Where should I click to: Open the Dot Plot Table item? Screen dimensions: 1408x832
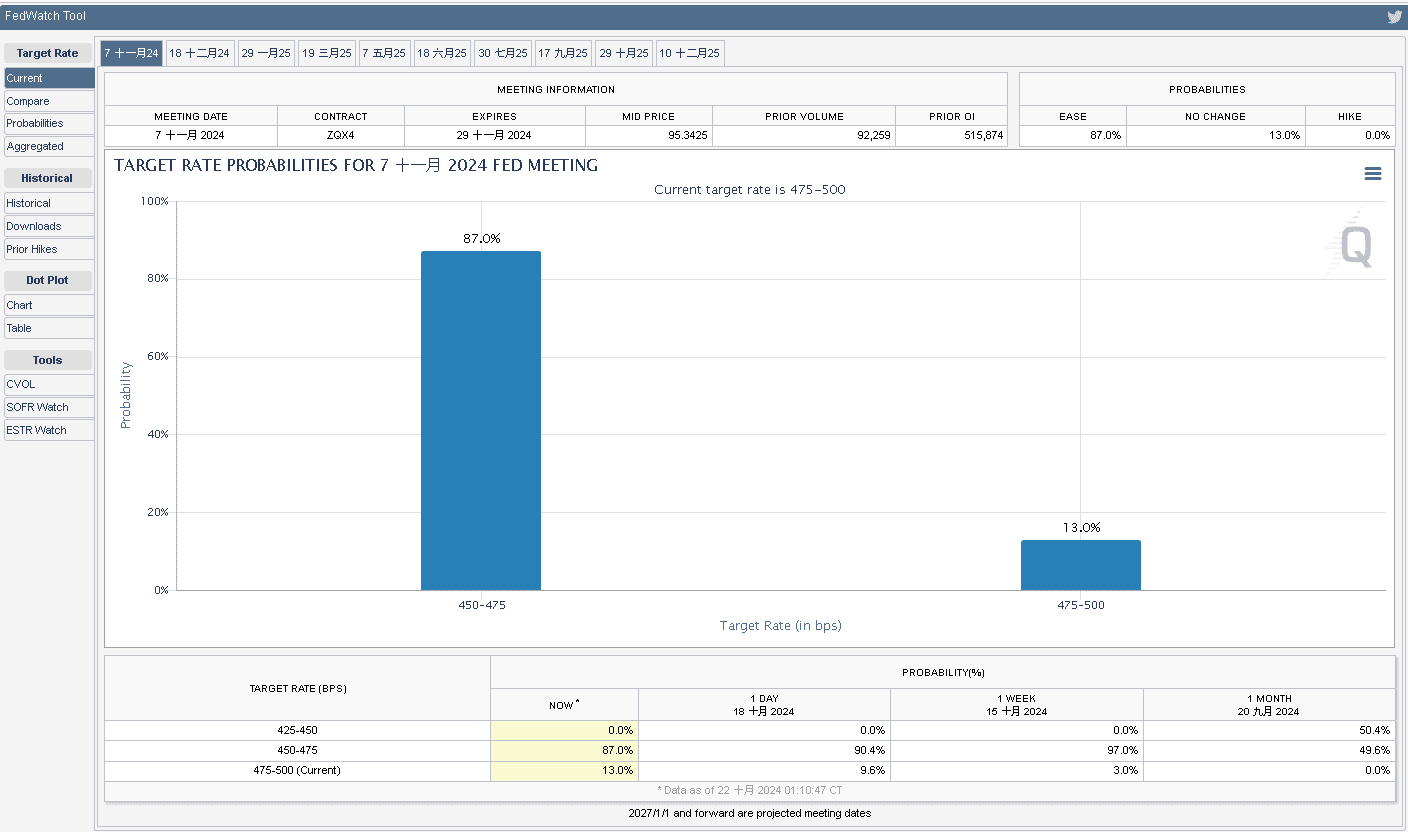pyautogui.click(x=49, y=328)
